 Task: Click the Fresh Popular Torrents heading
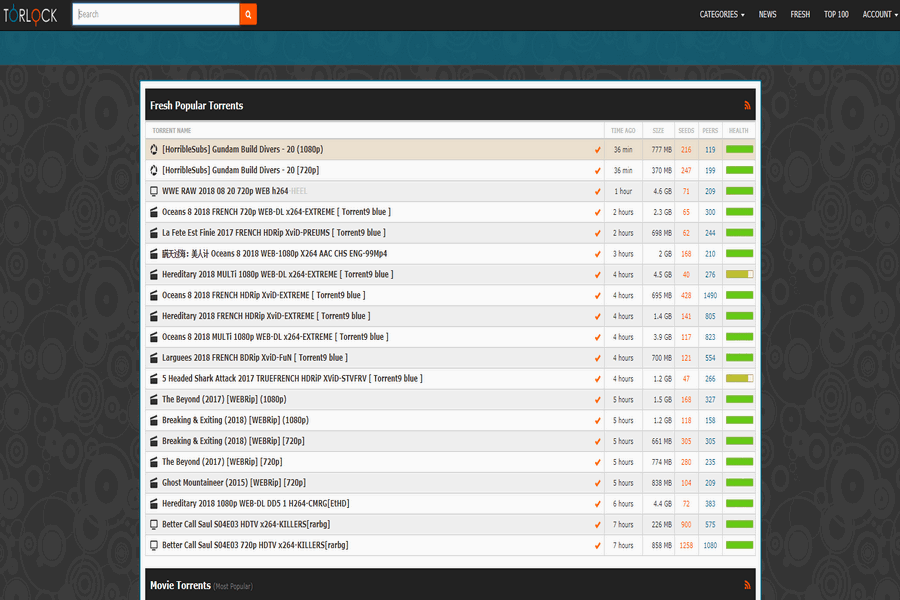pyautogui.click(x=196, y=106)
